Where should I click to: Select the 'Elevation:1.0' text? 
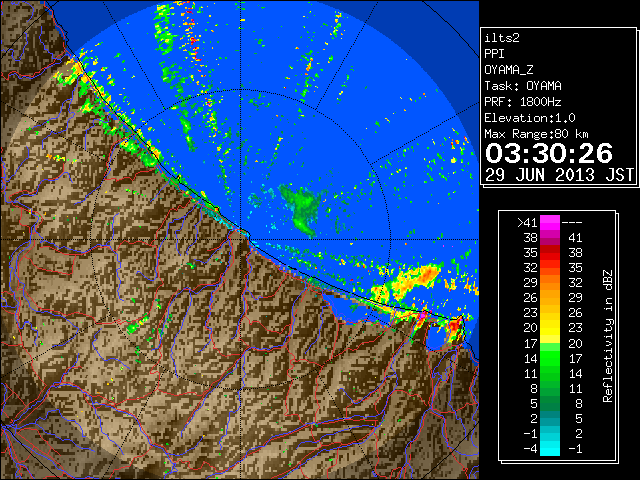tap(530, 118)
